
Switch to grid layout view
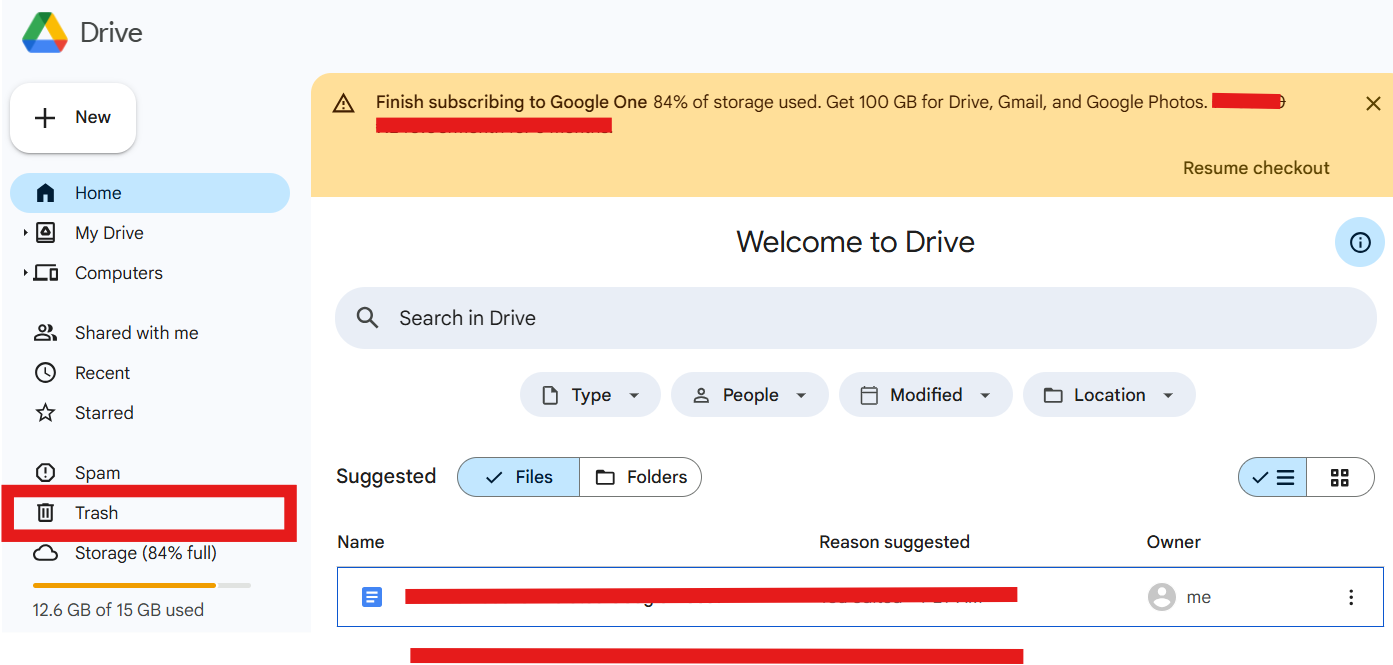coord(1340,477)
